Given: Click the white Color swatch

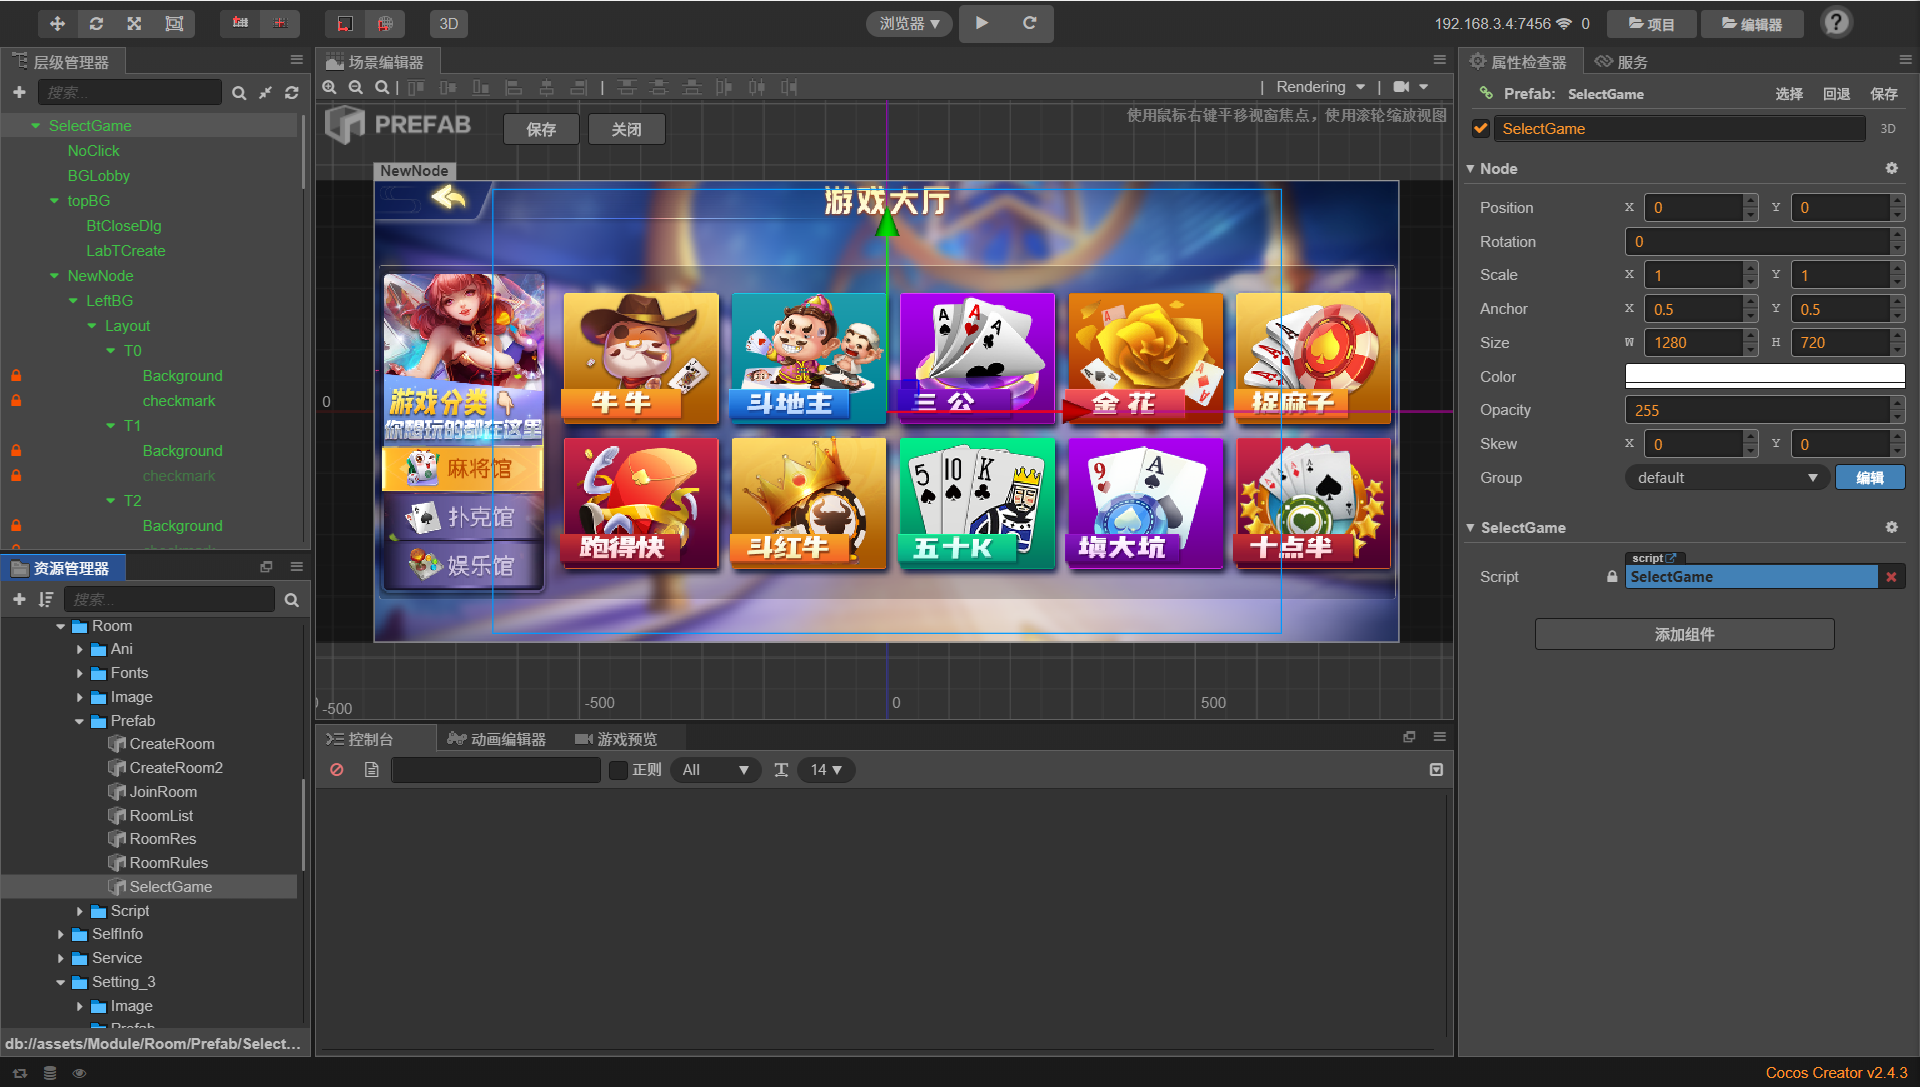Looking at the screenshot, I should click(x=1764, y=376).
